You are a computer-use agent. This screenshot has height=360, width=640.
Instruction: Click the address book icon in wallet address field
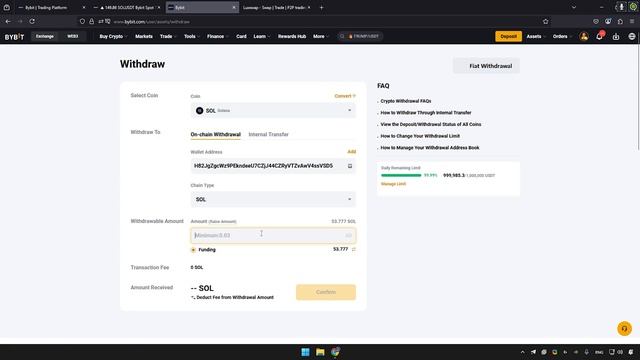tap(350, 166)
